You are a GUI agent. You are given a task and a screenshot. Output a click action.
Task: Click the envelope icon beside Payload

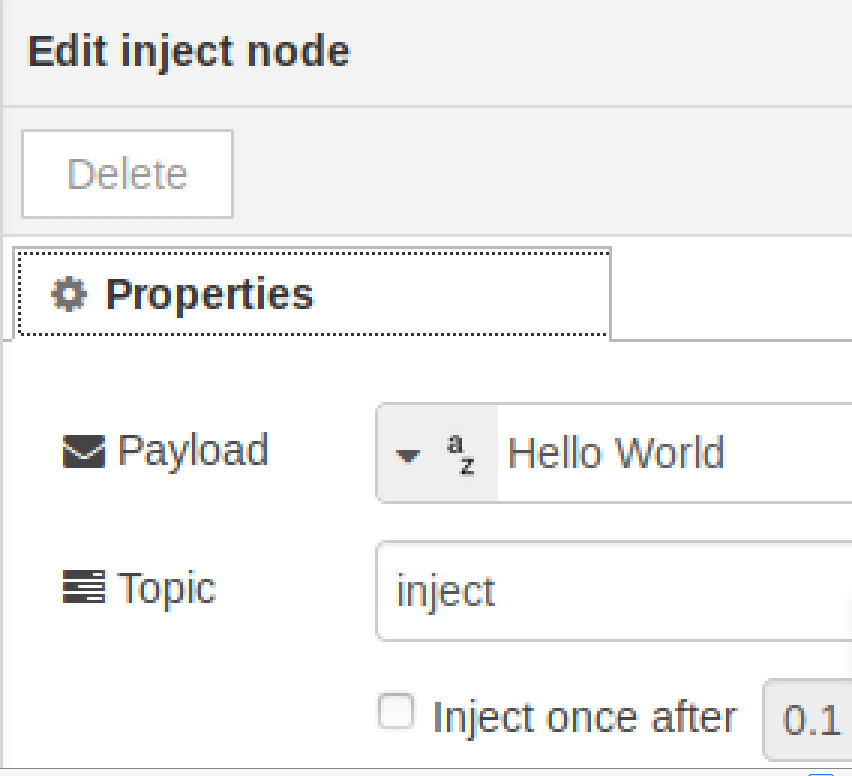(83, 452)
